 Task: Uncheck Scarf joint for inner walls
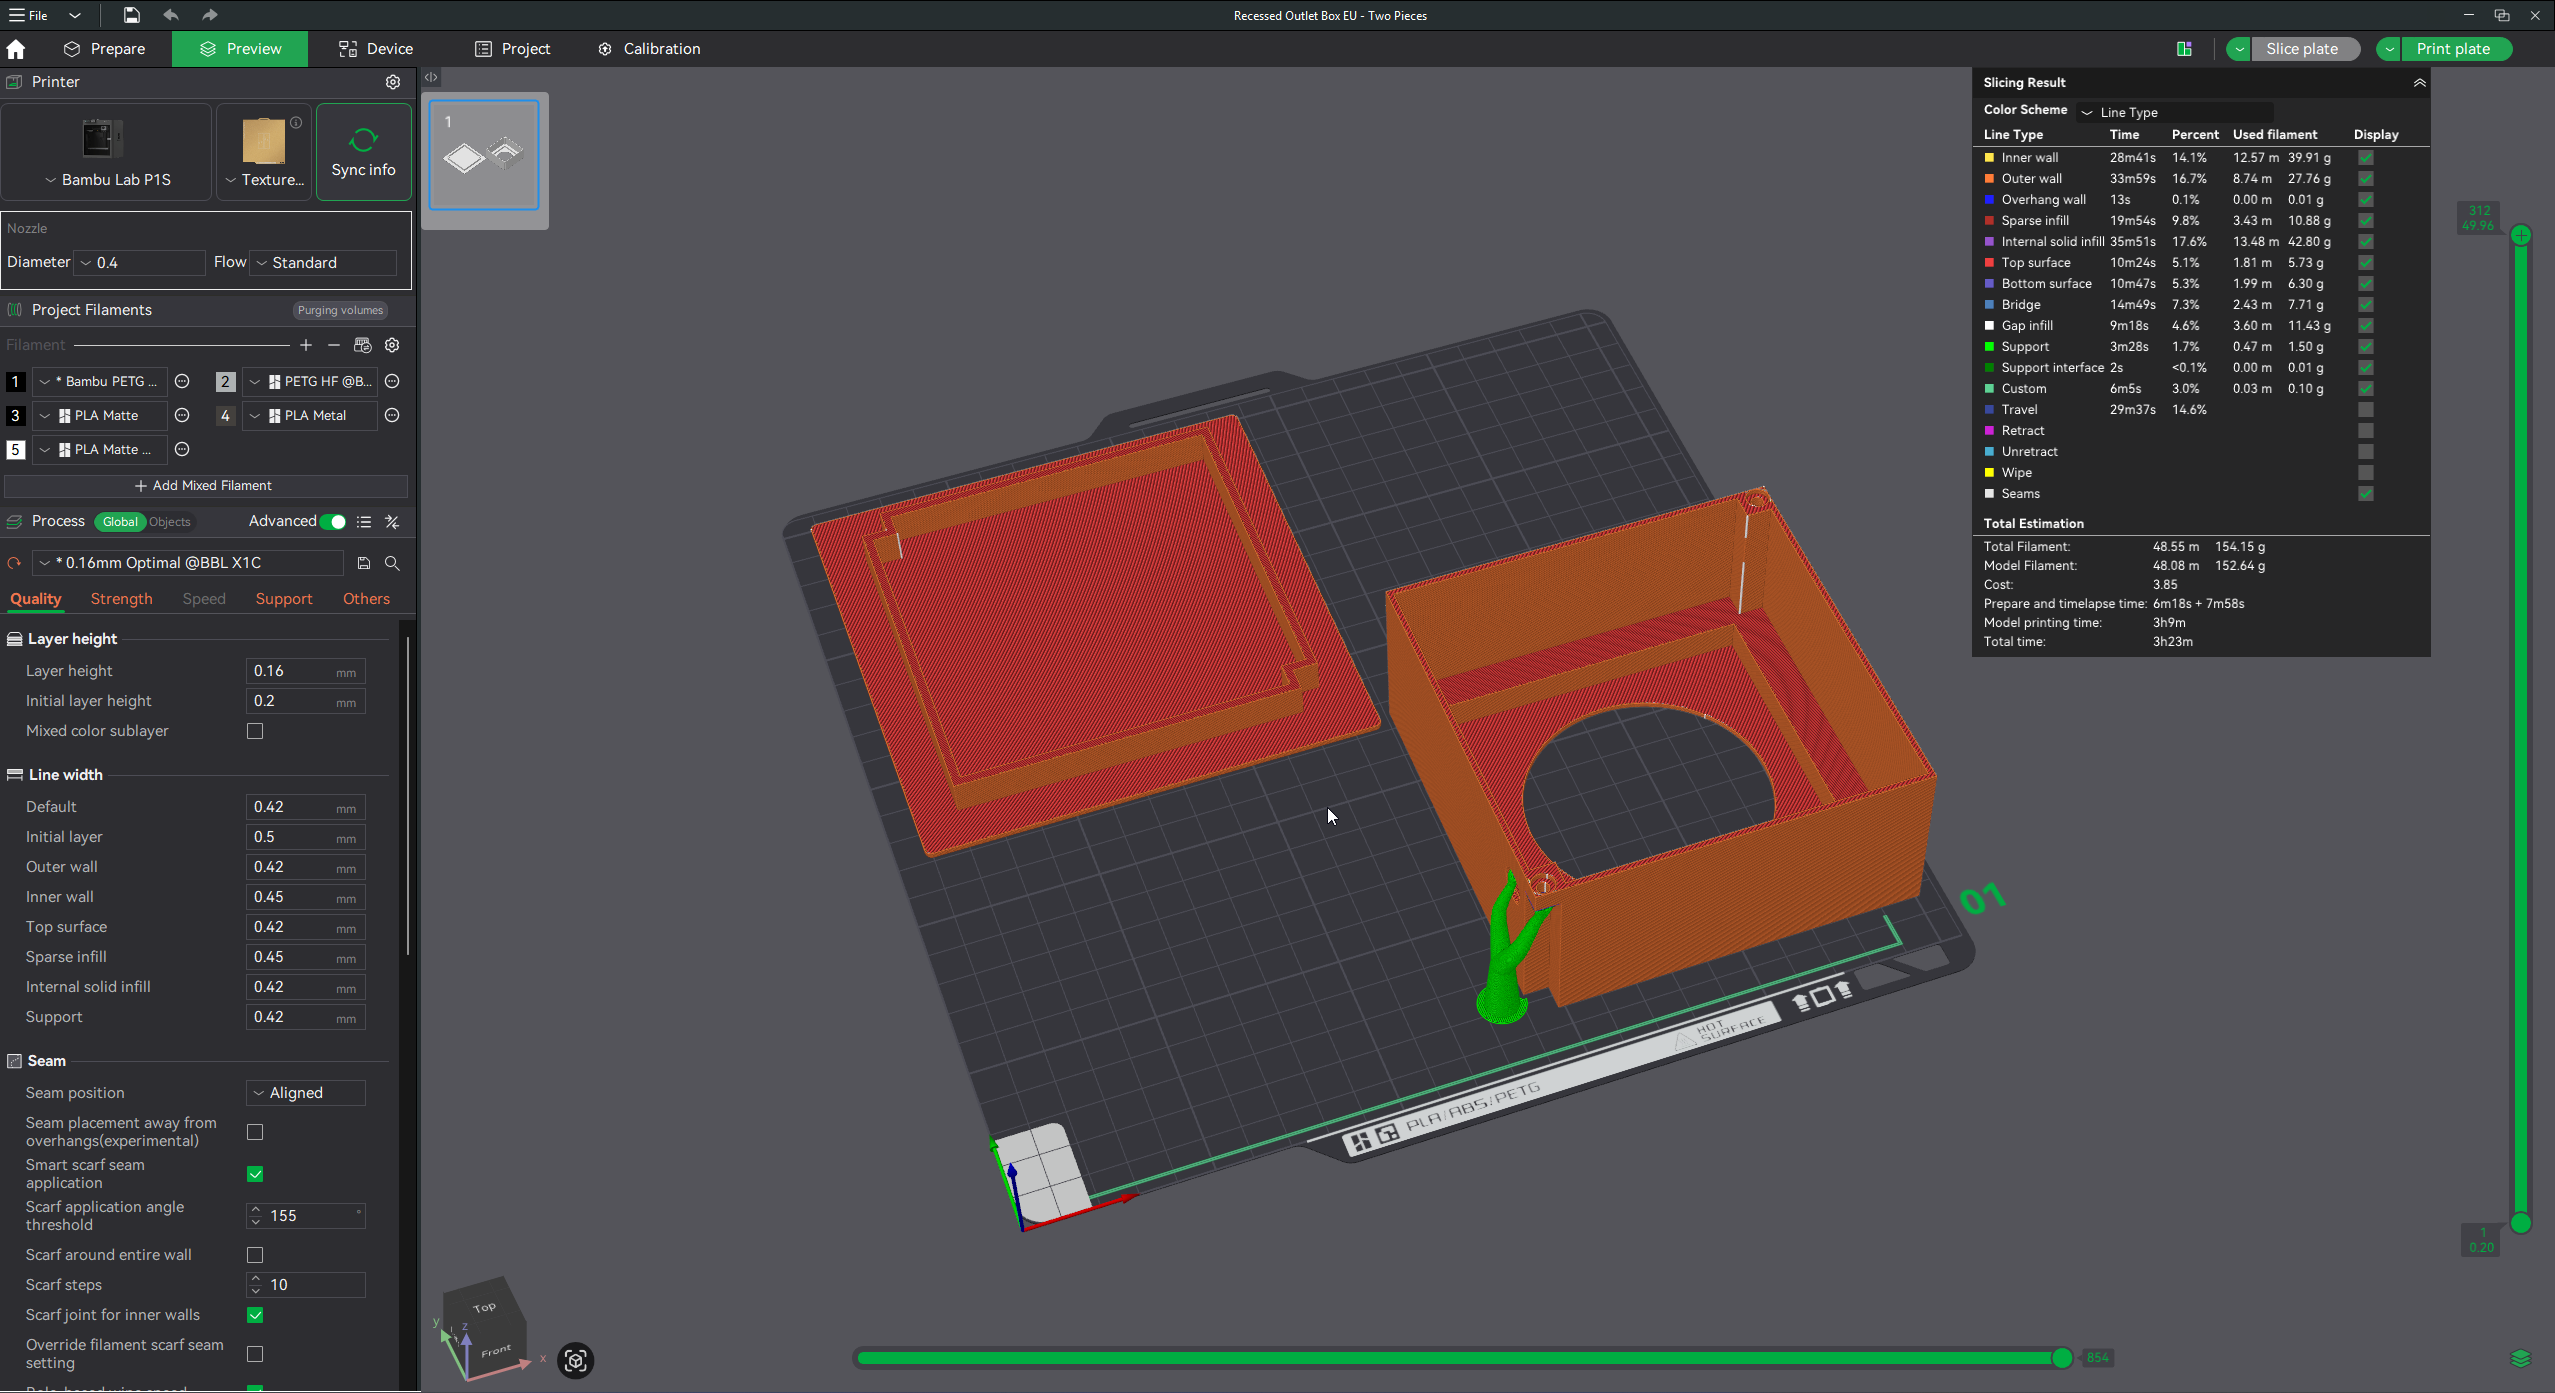pos(255,1315)
